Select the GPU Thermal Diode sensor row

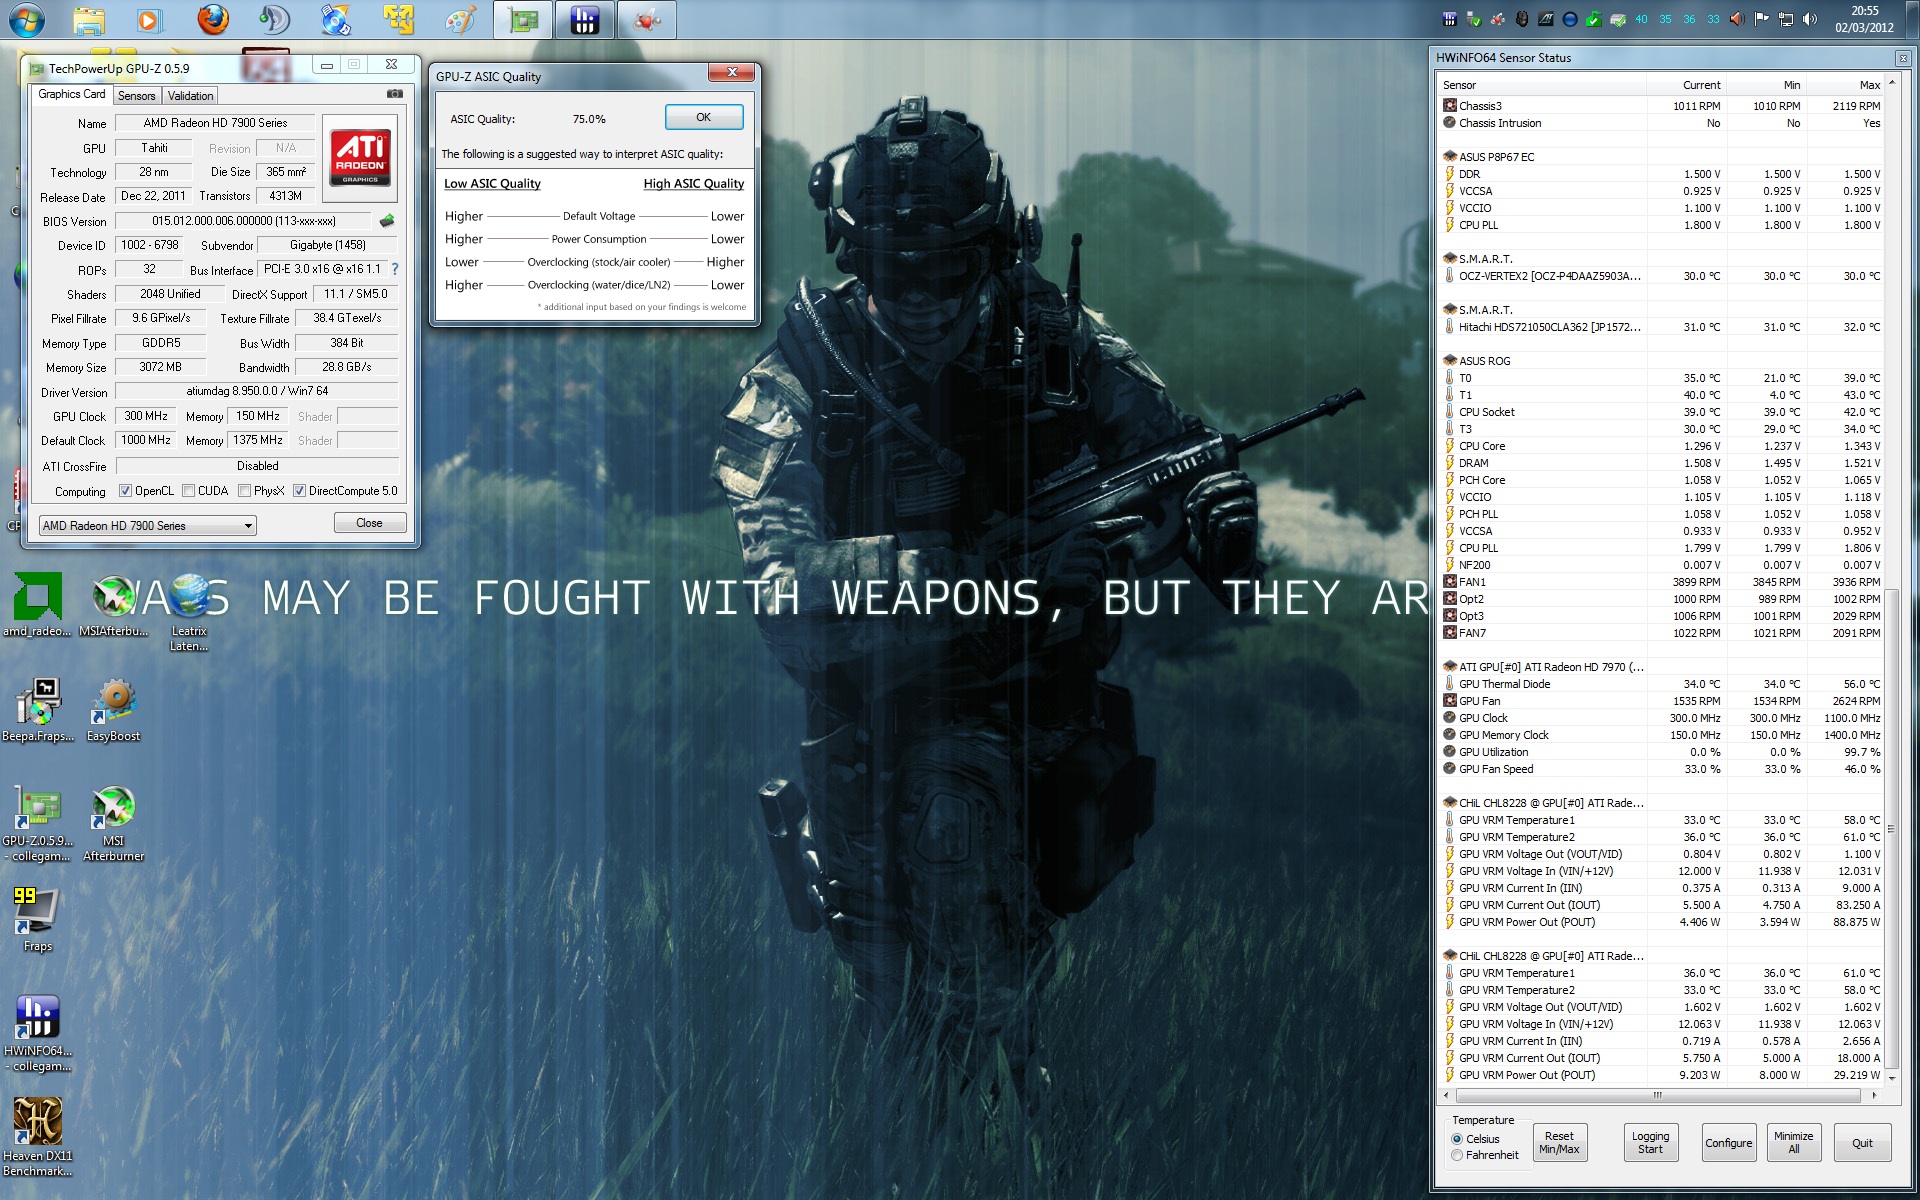(x=1662, y=684)
